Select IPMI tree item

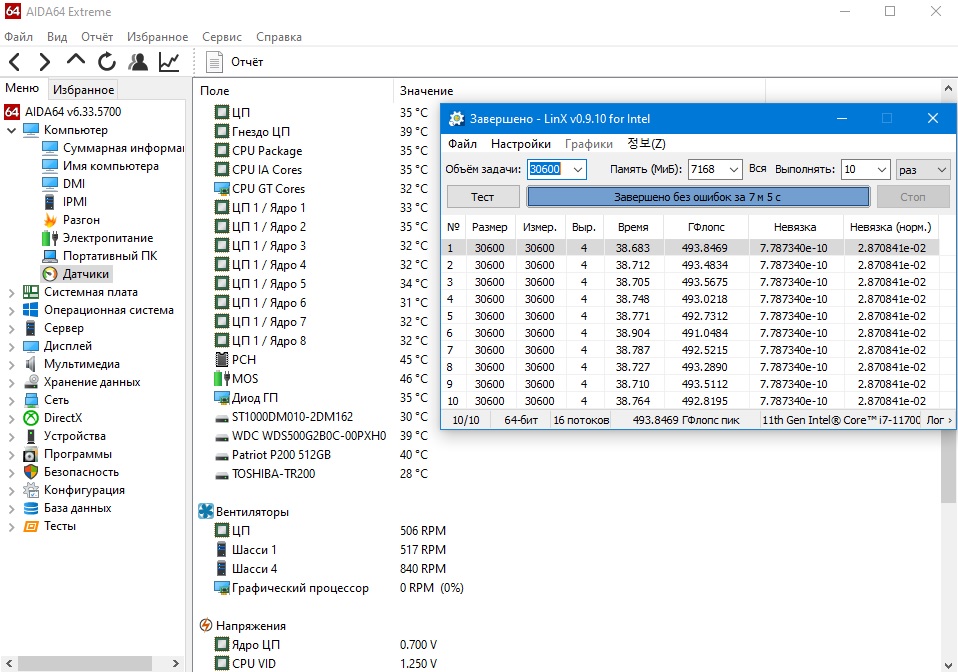click(x=75, y=202)
